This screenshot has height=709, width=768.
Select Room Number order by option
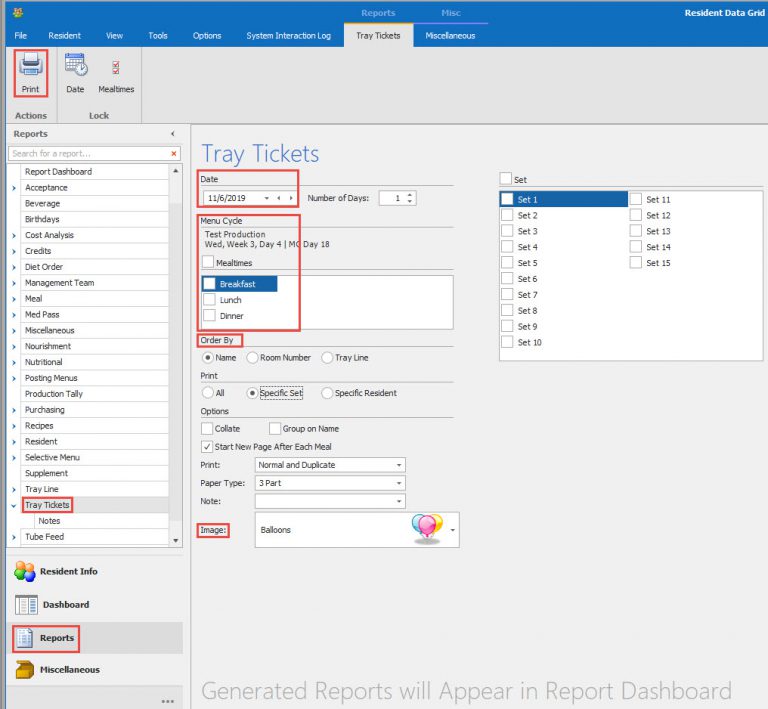click(x=252, y=358)
